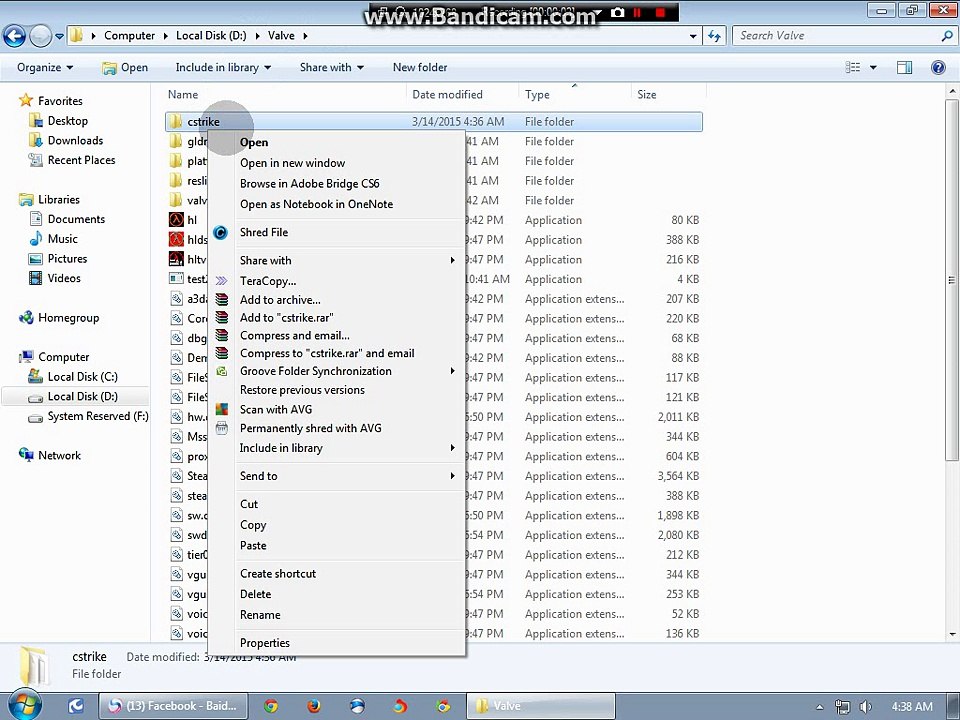The height and width of the screenshot is (720, 960).
Task: Expand Groove Folder Synchronization submenu
Action: (452, 371)
